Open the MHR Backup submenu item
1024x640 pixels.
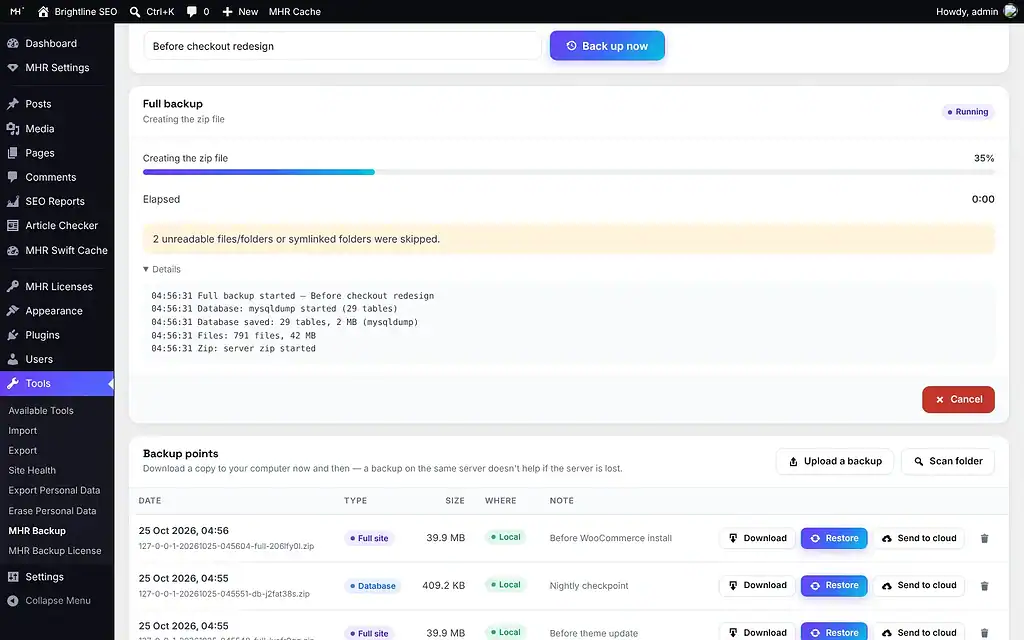[x=37, y=531]
